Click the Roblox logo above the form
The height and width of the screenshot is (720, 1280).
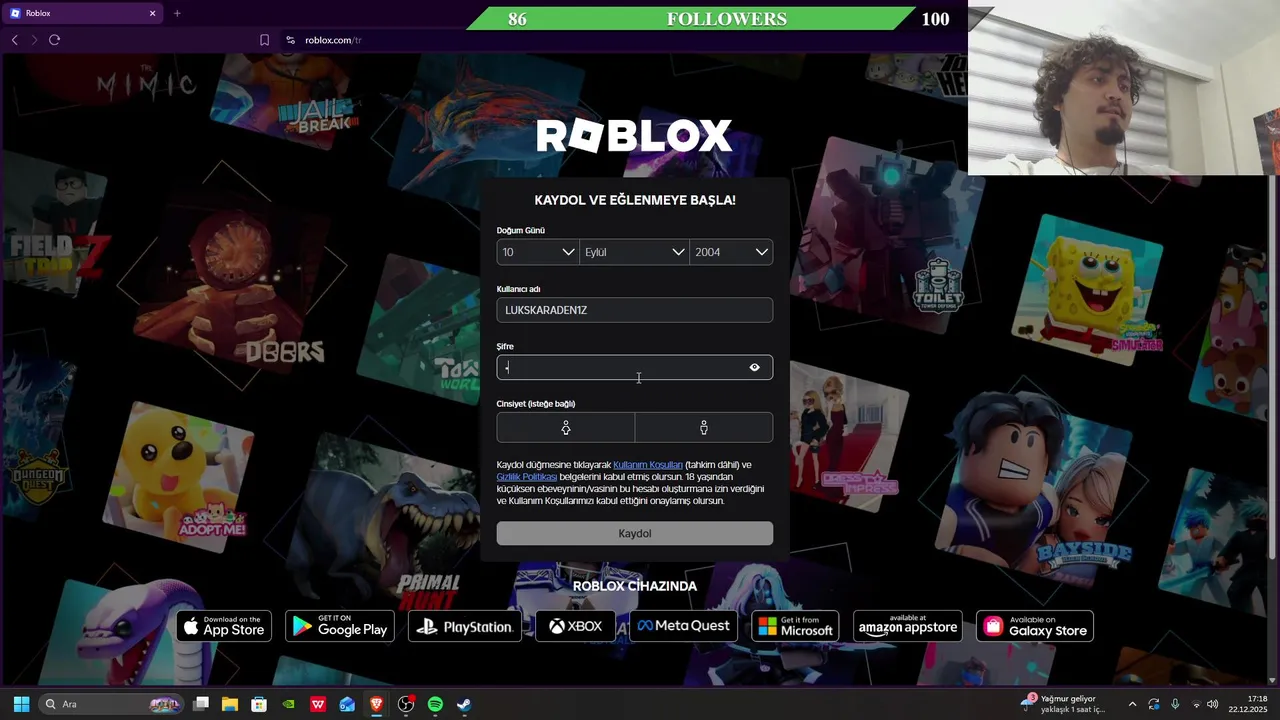pos(634,136)
